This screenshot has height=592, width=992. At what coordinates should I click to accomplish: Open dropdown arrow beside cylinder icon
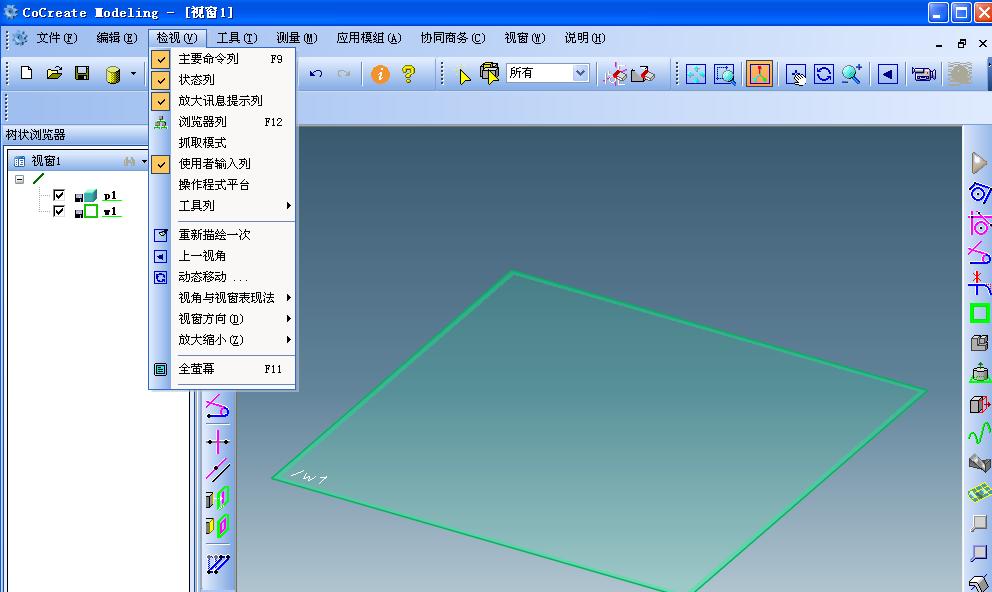[x=133, y=73]
